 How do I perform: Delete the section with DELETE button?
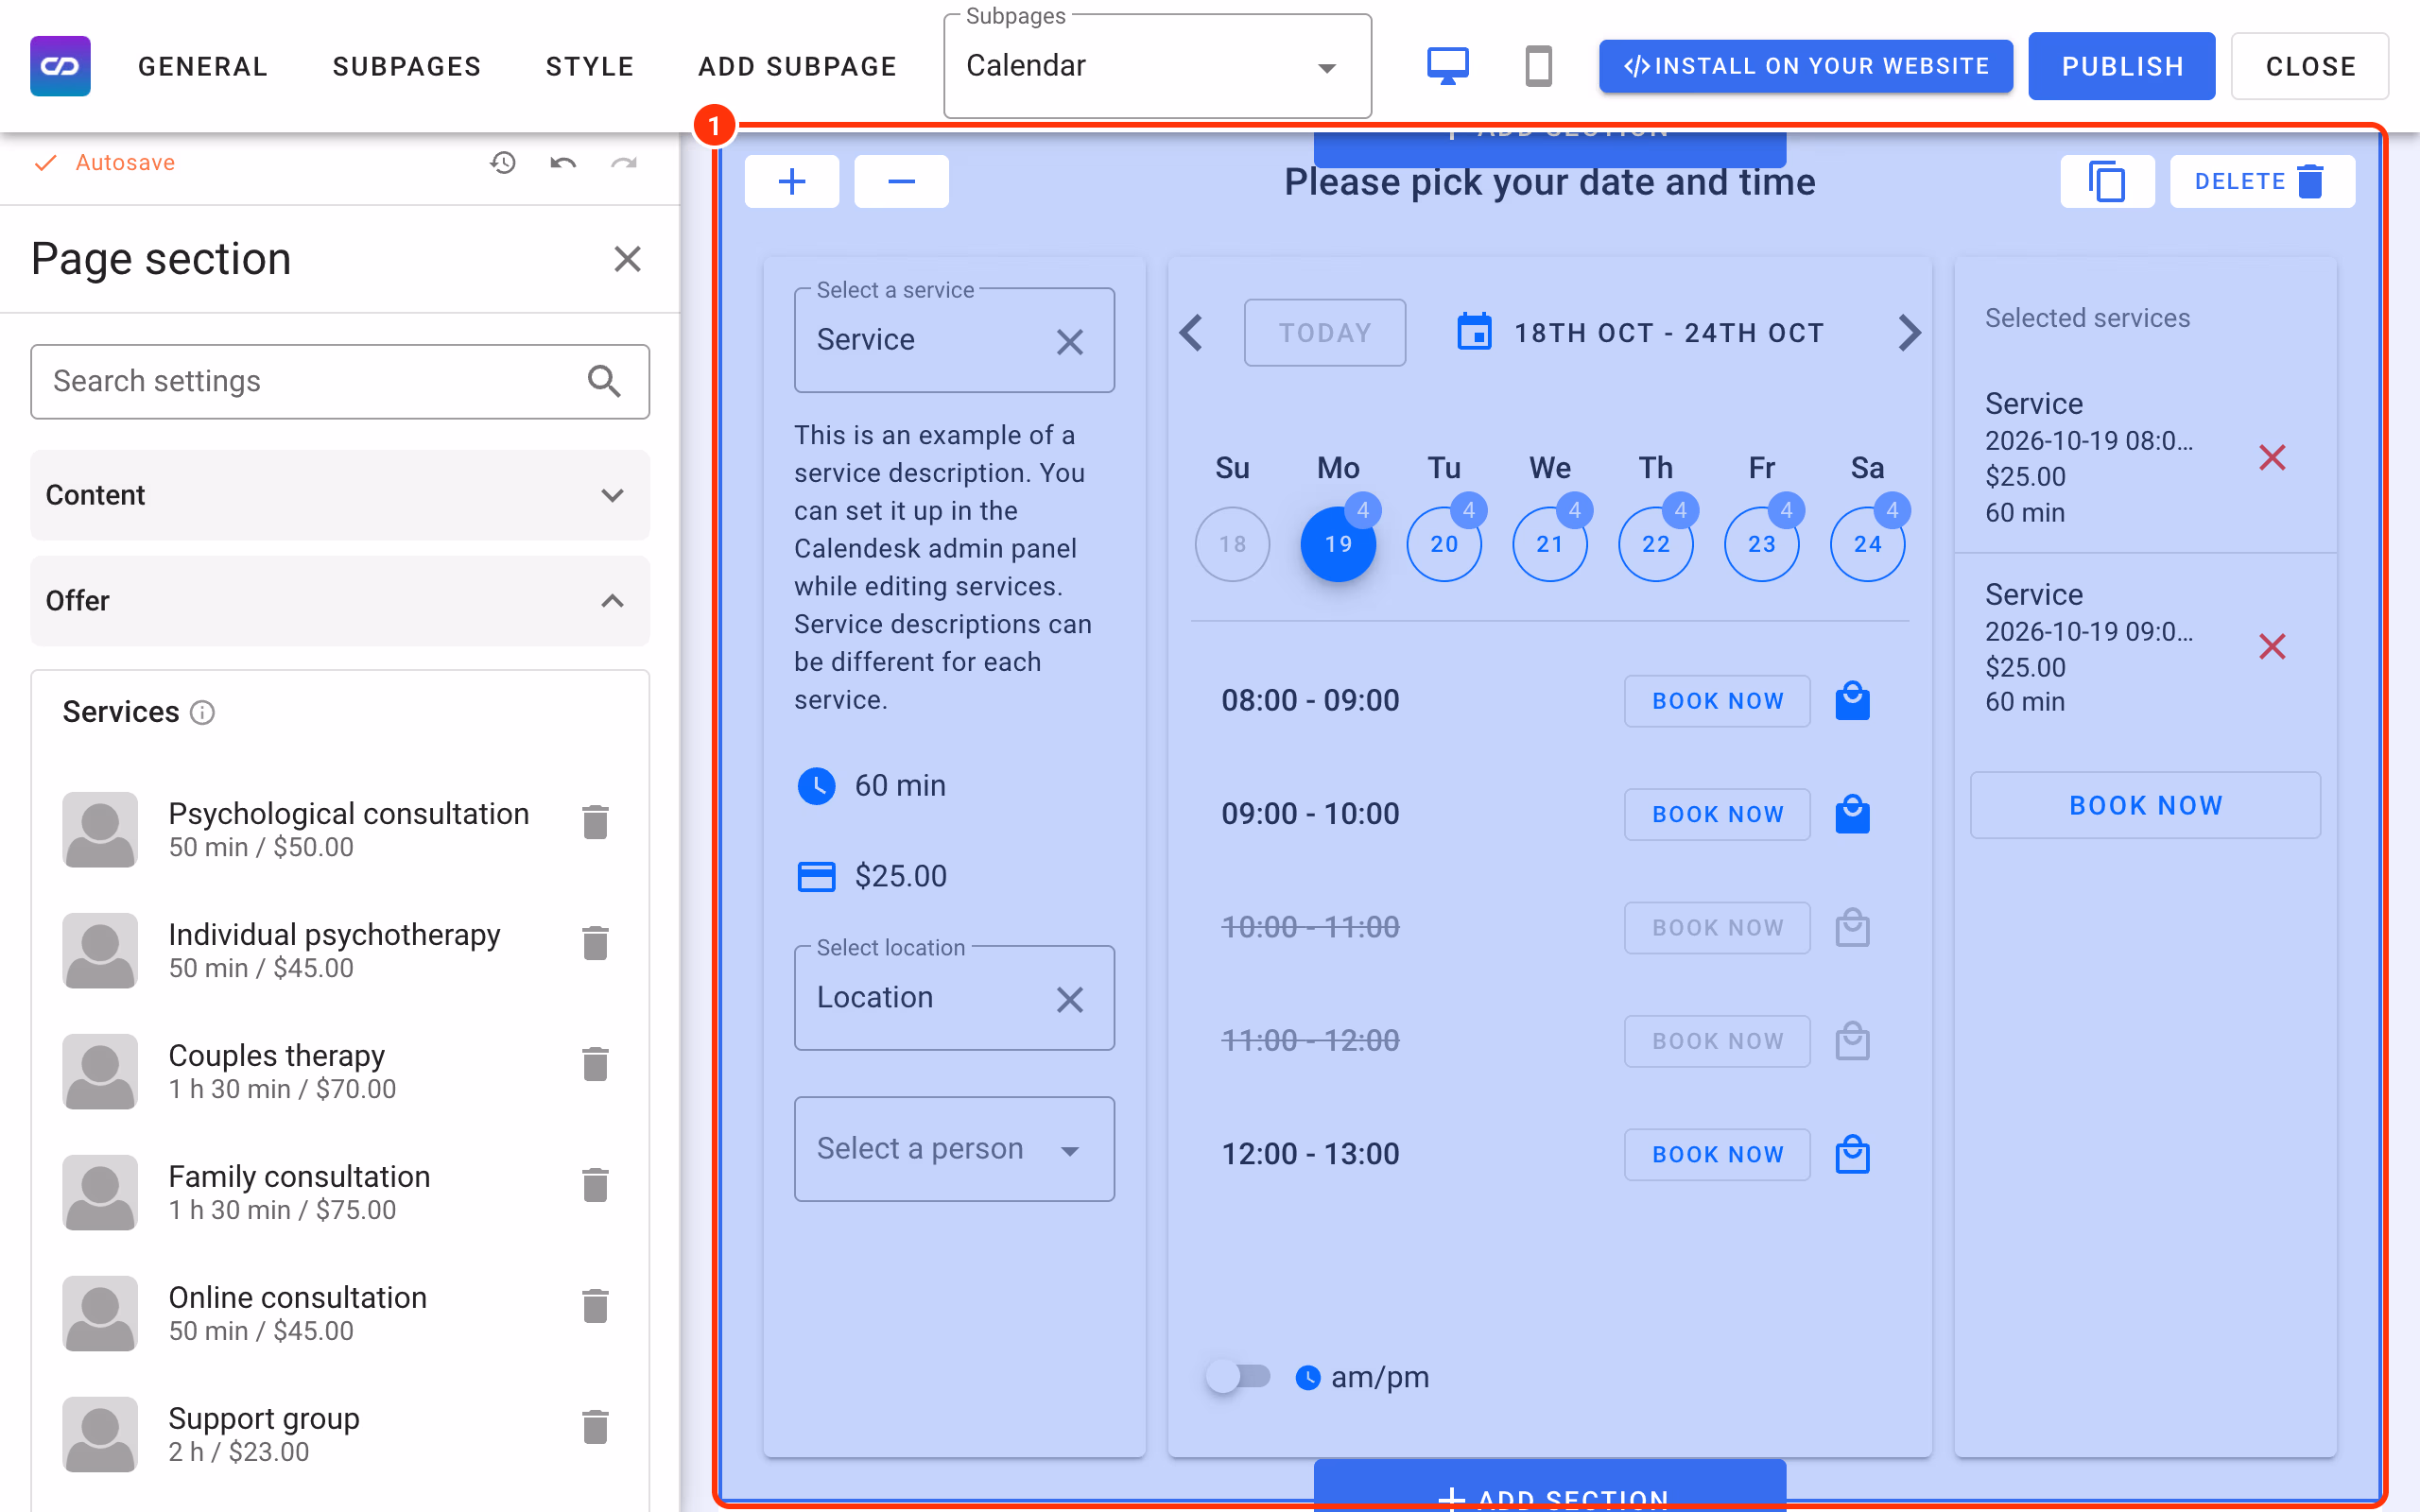(2262, 182)
